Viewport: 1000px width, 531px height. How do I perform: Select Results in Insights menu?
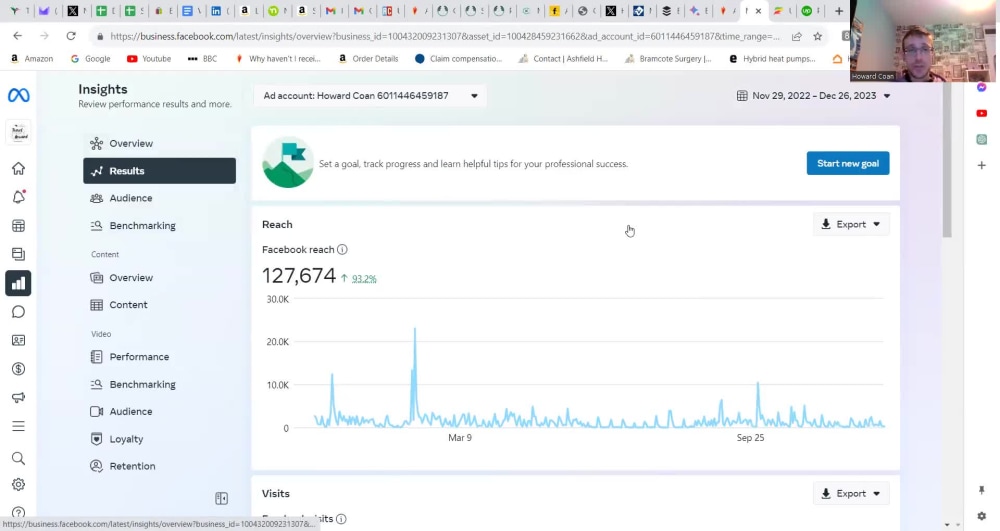pos(159,171)
